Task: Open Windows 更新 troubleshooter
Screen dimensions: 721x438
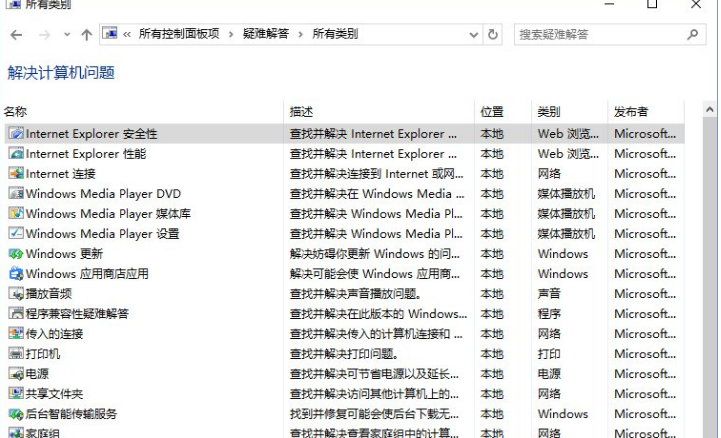Action: (64, 254)
